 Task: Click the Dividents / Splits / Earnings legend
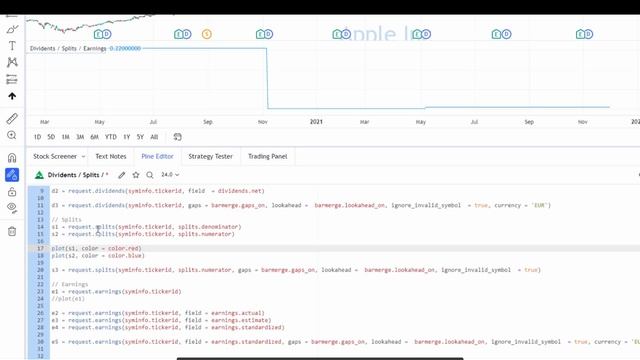point(68,49)
